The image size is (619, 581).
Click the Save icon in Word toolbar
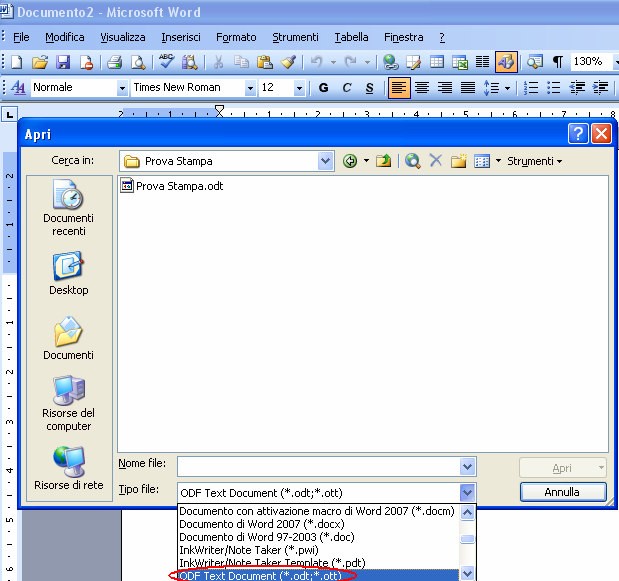[x=63, y=62]
